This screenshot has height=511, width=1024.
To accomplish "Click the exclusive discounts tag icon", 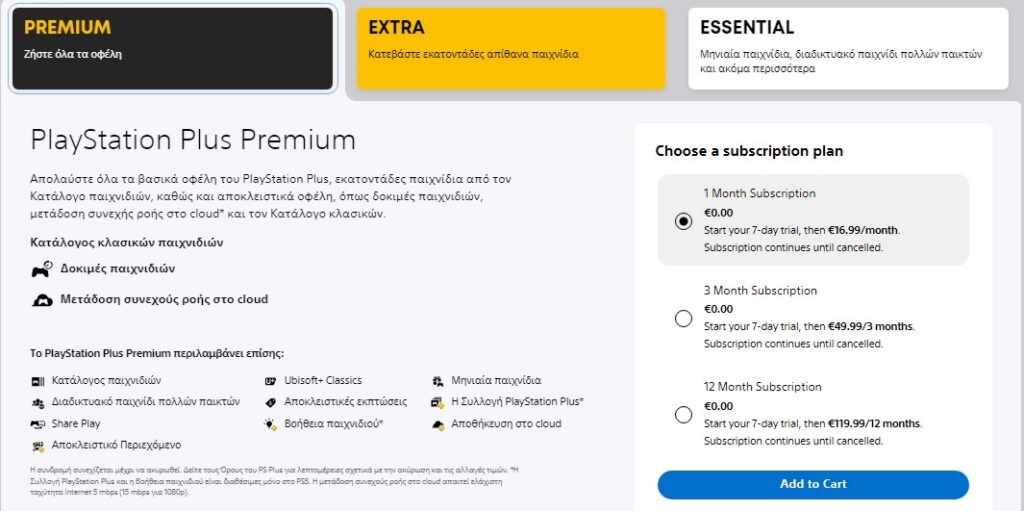I will click(271, 402).
